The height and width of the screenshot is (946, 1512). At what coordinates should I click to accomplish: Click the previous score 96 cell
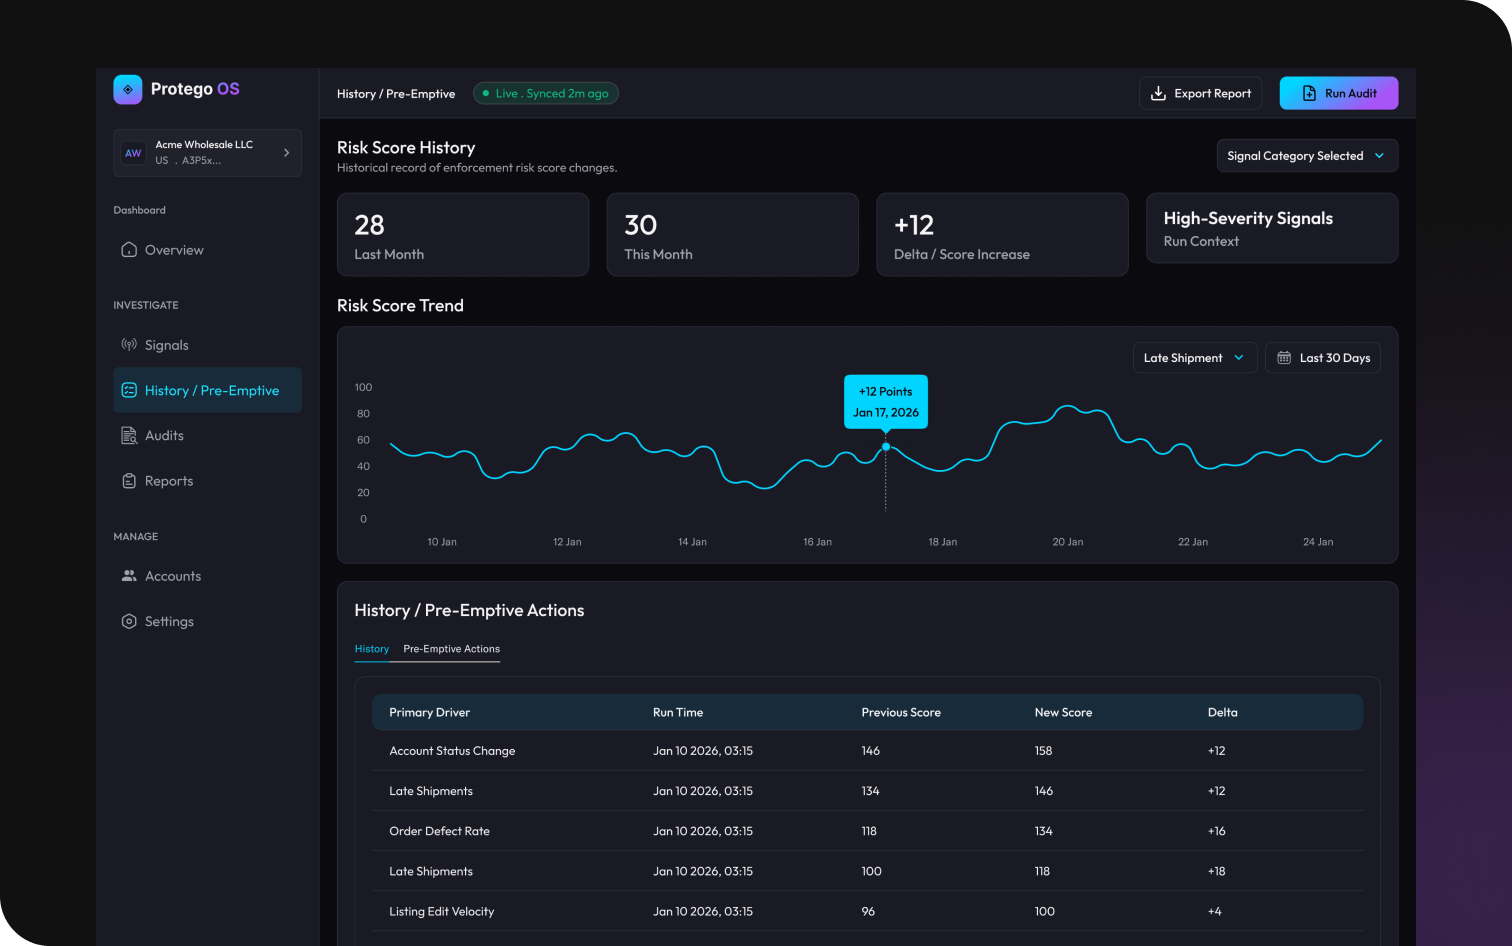pos(868,911)
